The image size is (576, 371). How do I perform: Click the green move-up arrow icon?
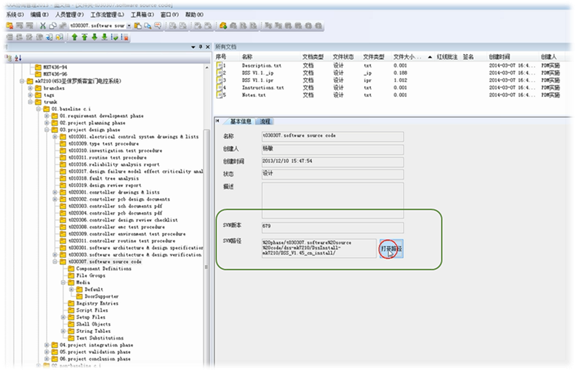click(75, 37)
